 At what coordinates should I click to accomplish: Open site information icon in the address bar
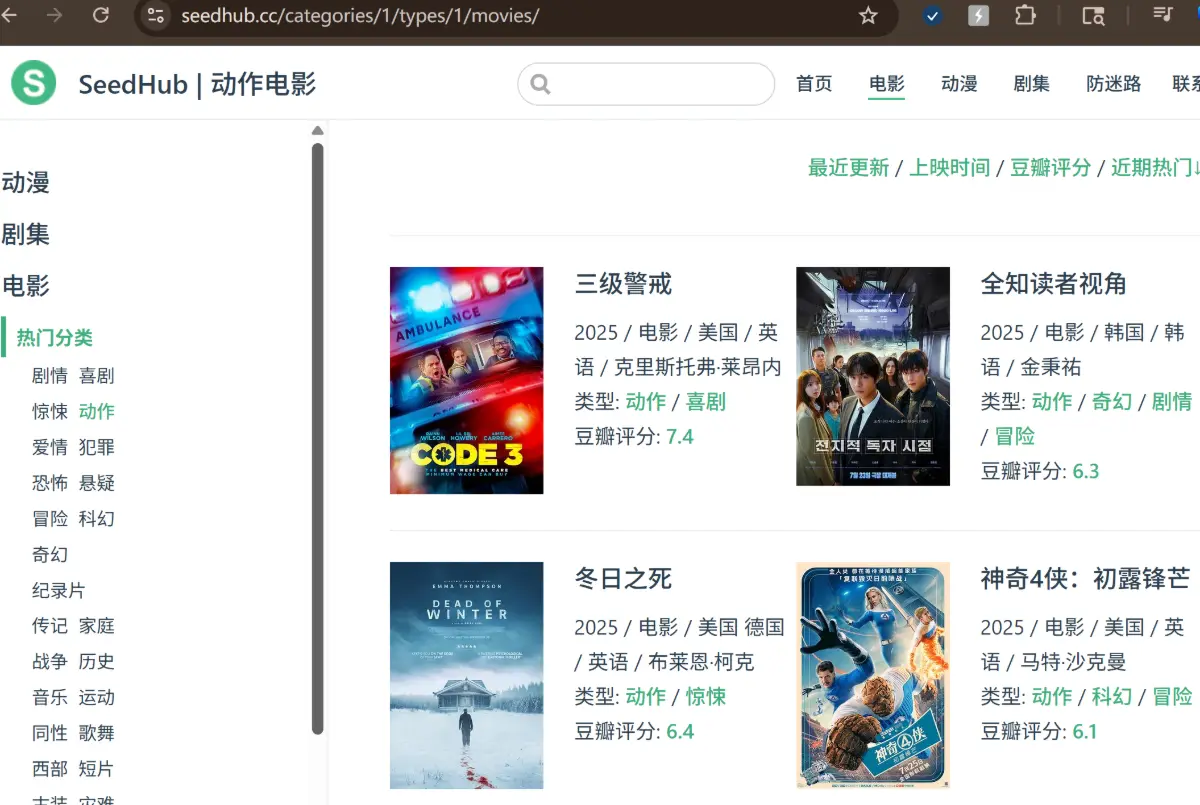pyautogui.click(x=155, y=15)
